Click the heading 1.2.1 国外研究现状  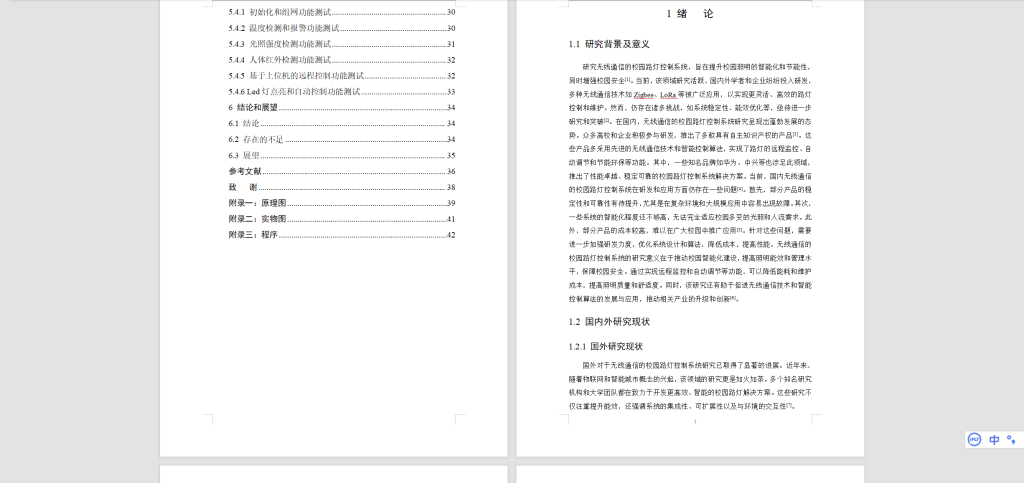pos(610,346)
